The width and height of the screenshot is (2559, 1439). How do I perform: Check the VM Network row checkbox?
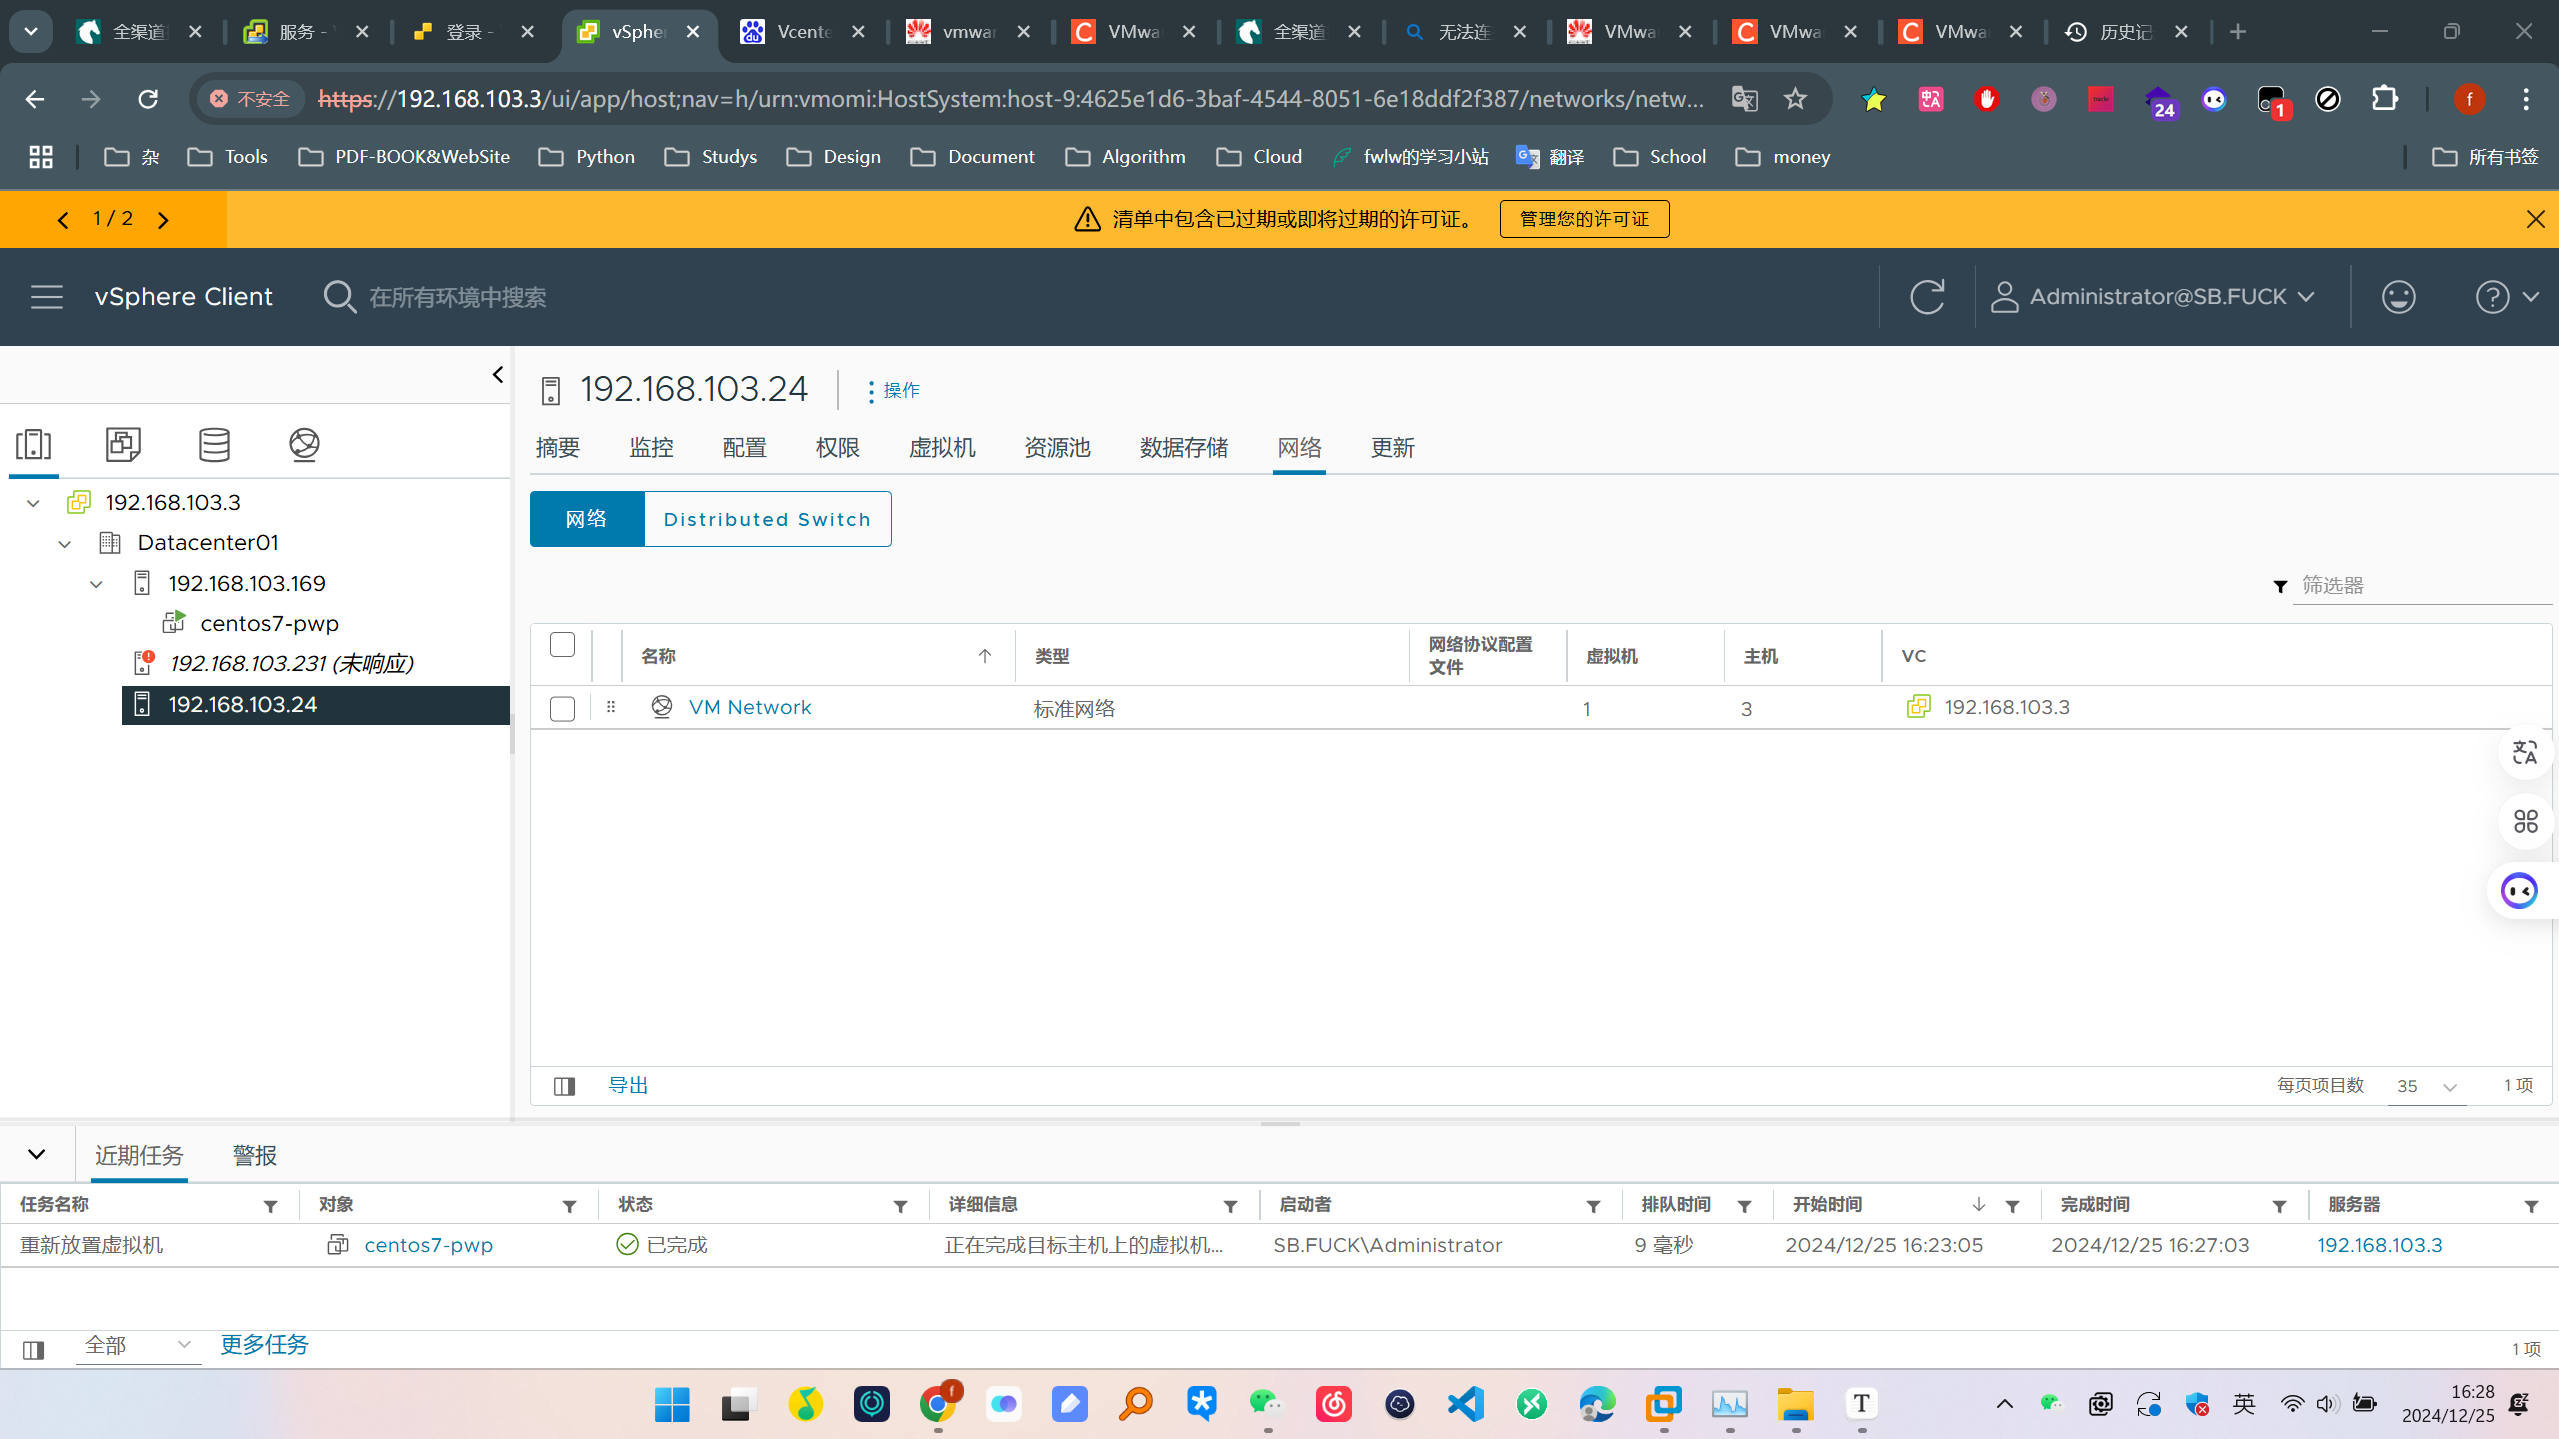[x=563, y=709]
